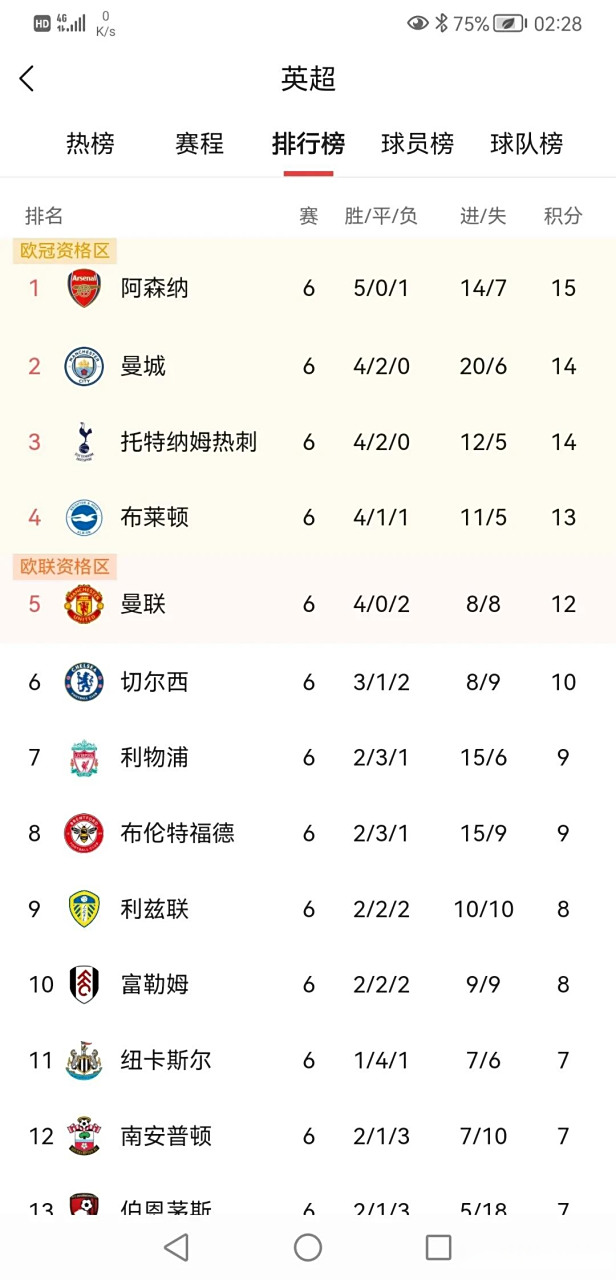
Task: Select the Manchester United red devil crest
Action: click(85, 603)
